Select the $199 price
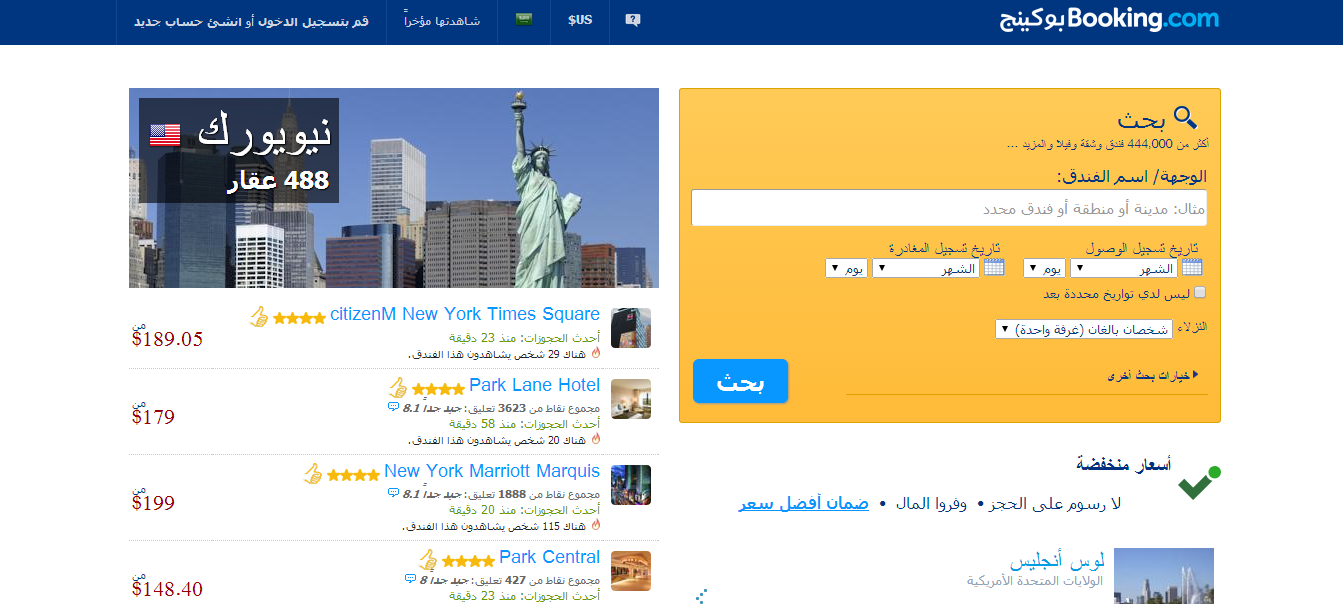 pos(153,502)
